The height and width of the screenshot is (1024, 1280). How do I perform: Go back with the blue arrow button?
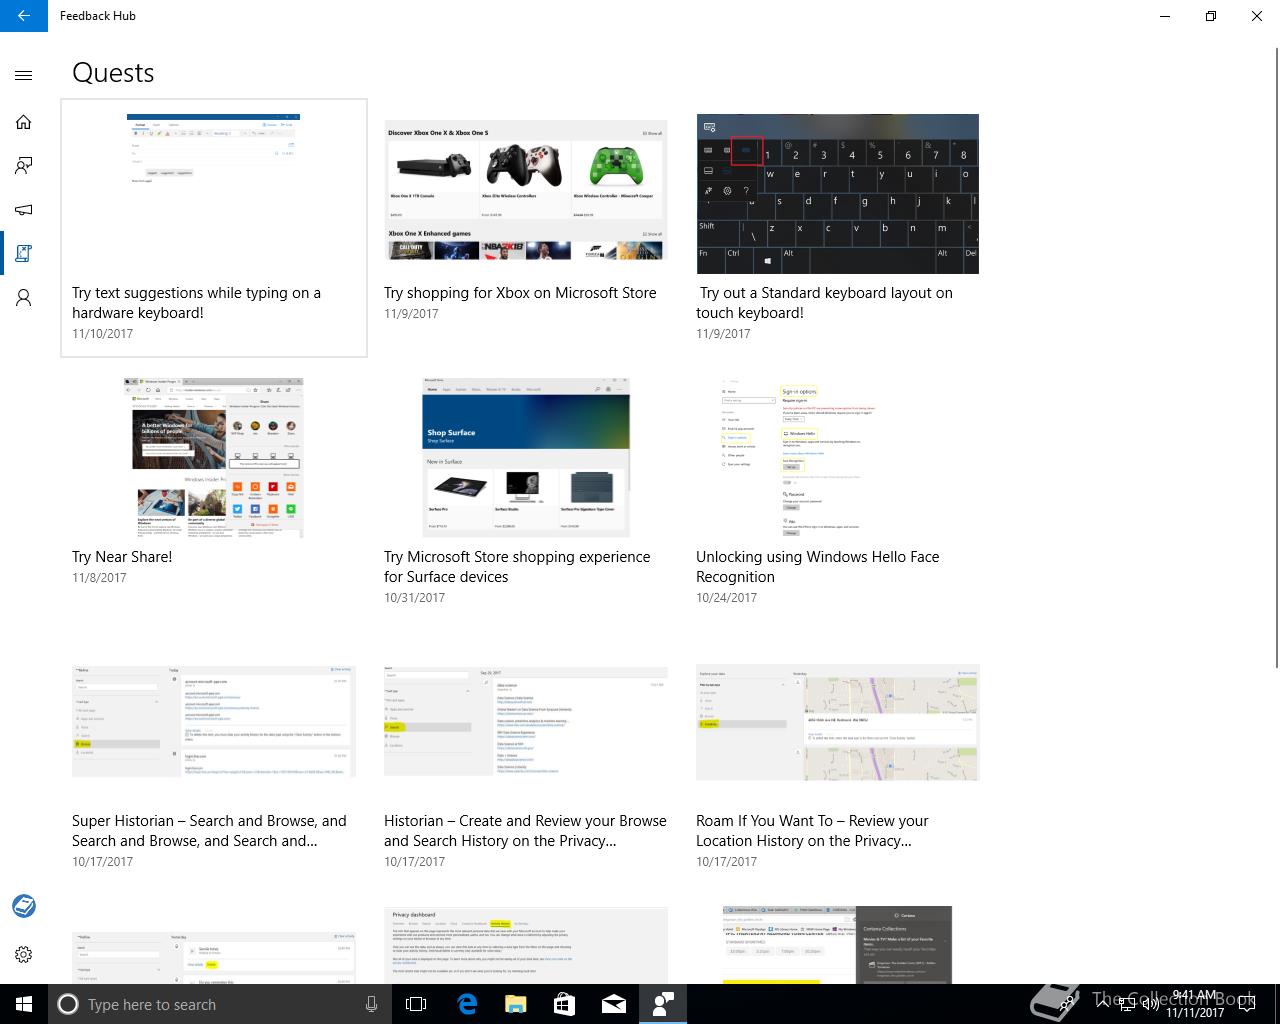[x=24, y=16]
